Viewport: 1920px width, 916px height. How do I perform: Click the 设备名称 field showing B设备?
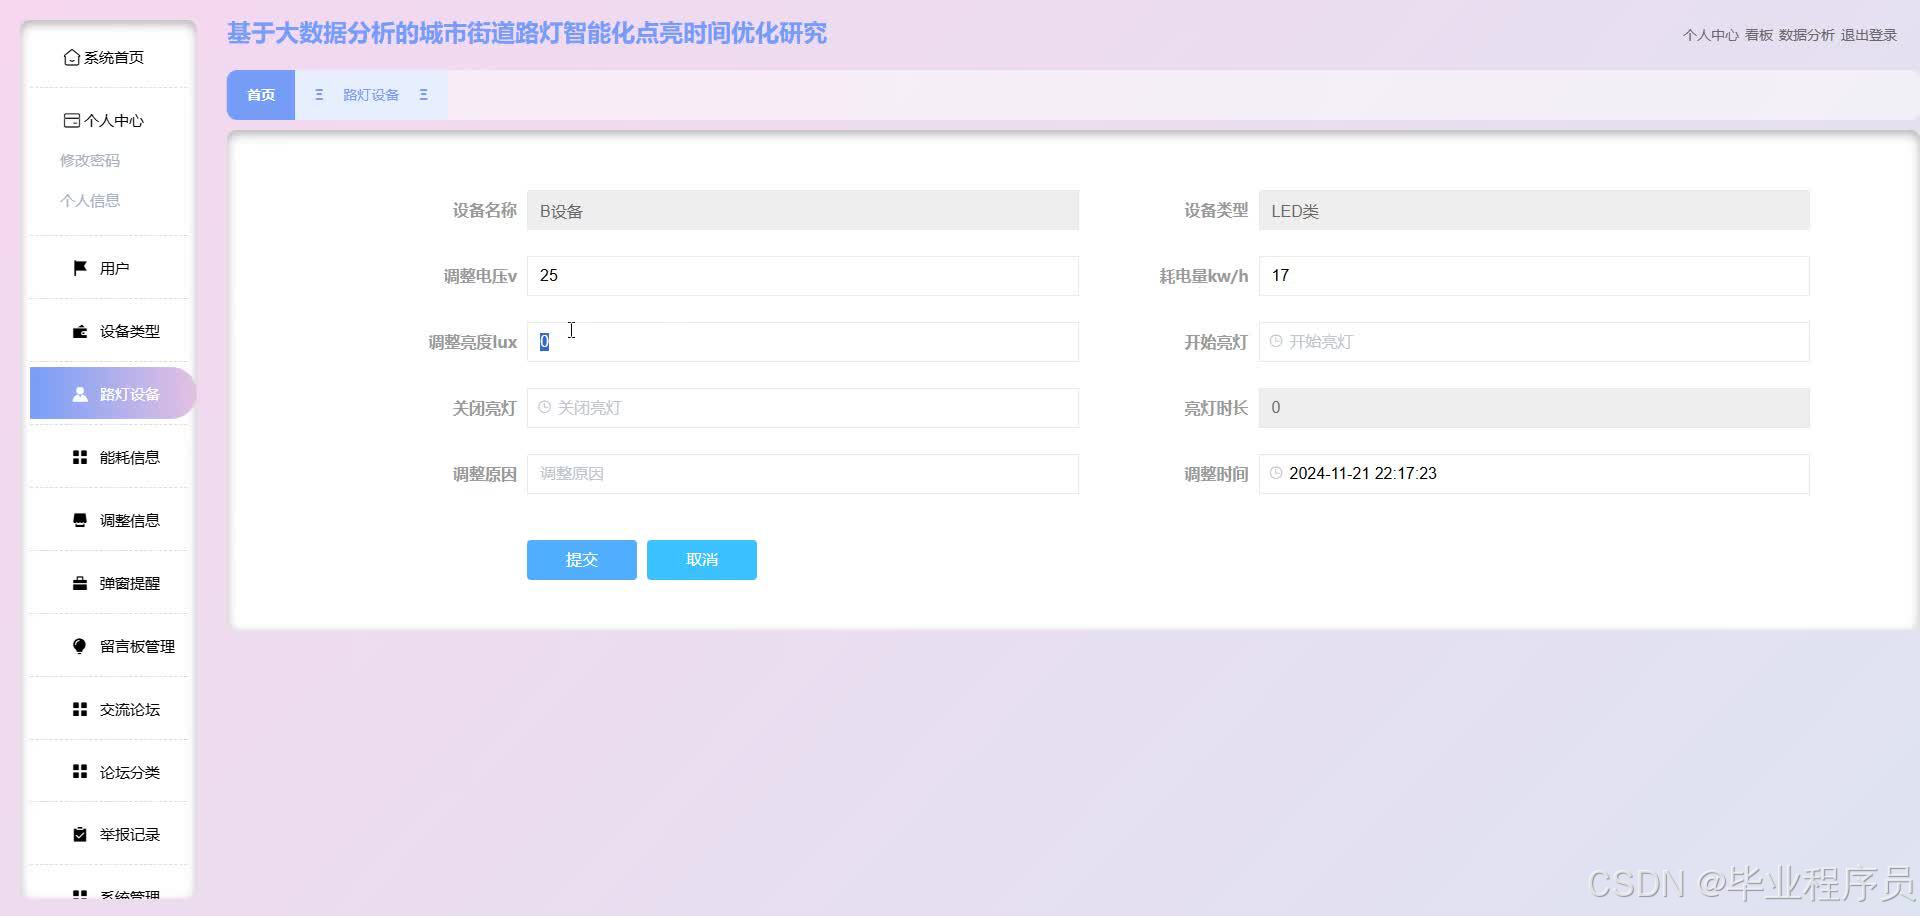[x=803, y=210]
